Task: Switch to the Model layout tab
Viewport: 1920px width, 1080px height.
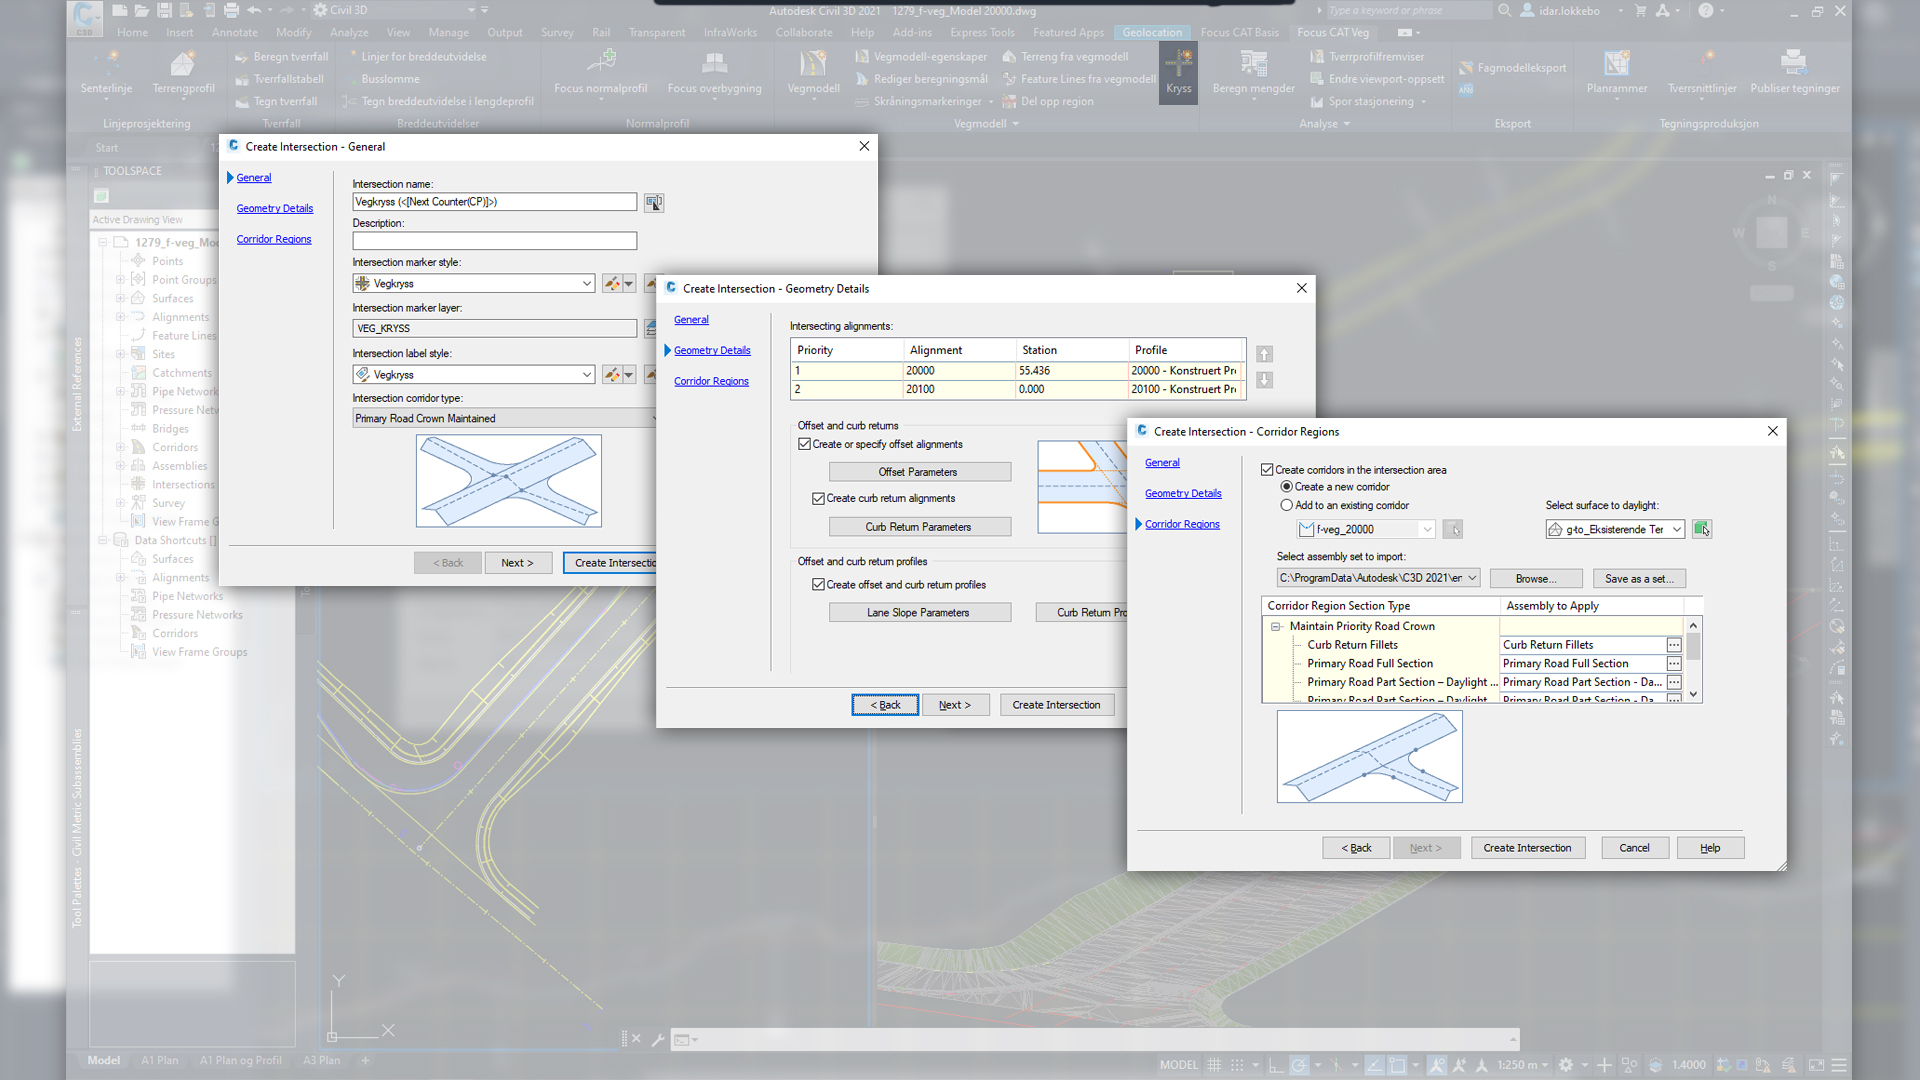Action: point(104,1061)
